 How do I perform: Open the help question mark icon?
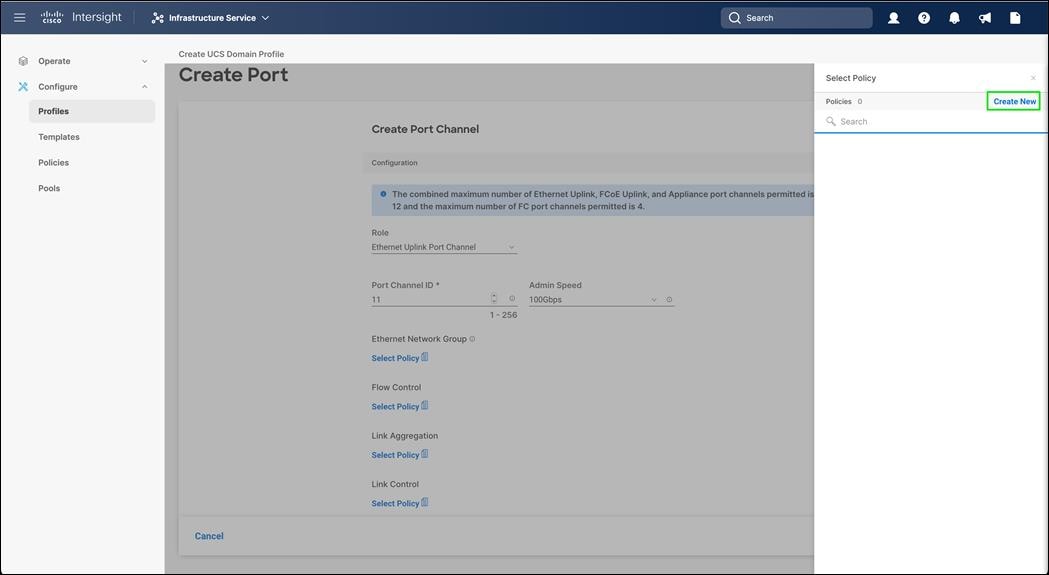(924, 18)
